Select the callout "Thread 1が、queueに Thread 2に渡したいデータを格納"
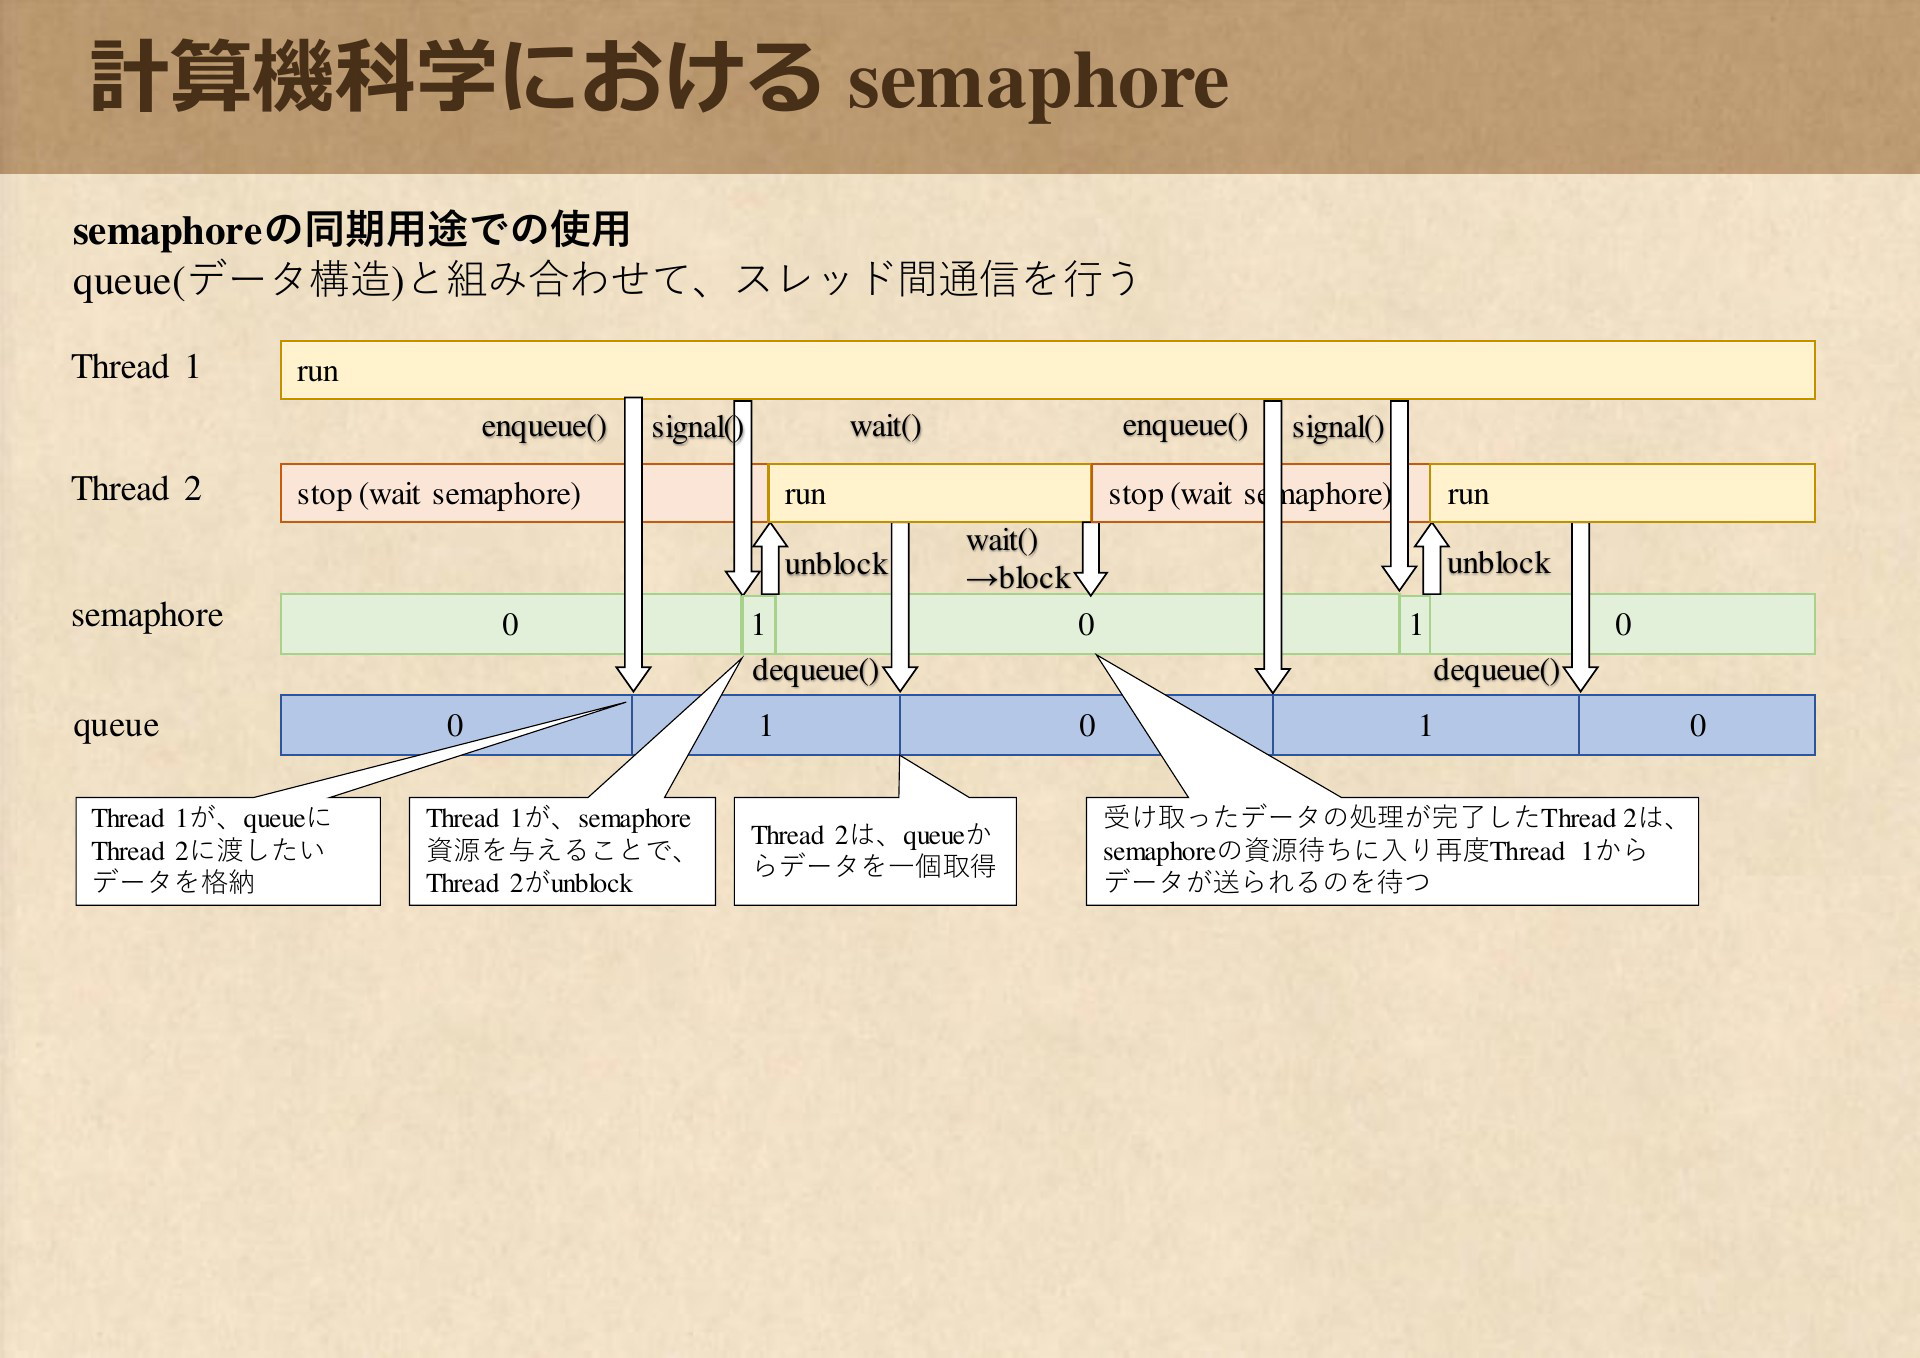 tap(228, 851)
